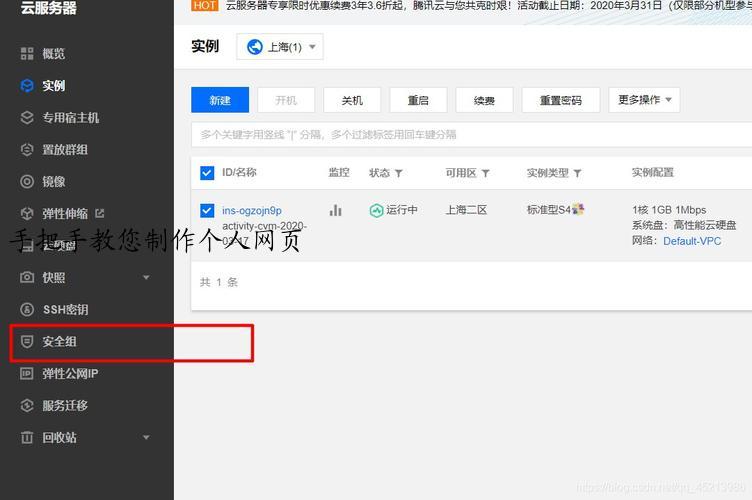Screen dimensions: 752x500
Task: Filter by 可用区 funnel icon
Action: coord(485,173)
